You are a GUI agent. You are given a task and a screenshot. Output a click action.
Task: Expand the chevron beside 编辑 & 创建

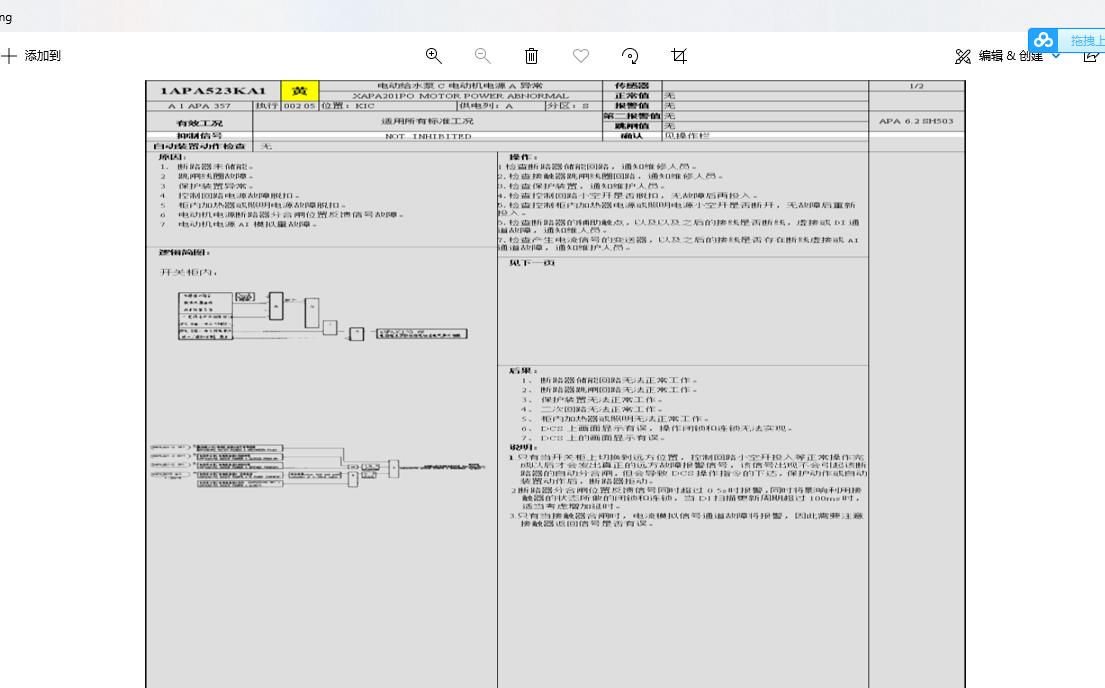[x=1056, y=56]
